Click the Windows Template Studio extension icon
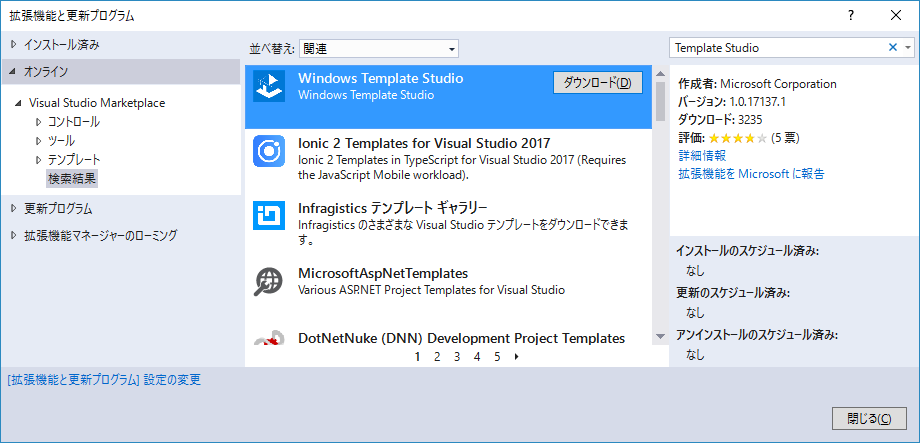Screen dimensions: 920x443 (269, 86)
